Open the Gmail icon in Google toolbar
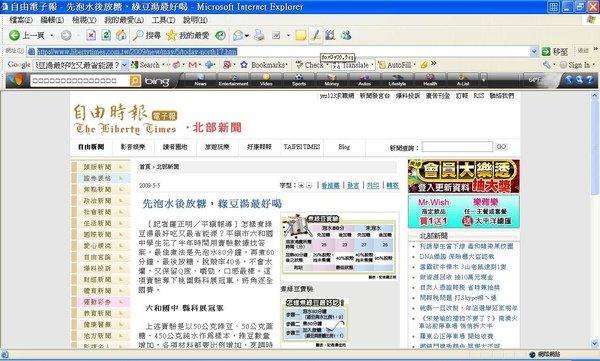 click(192, 65)
